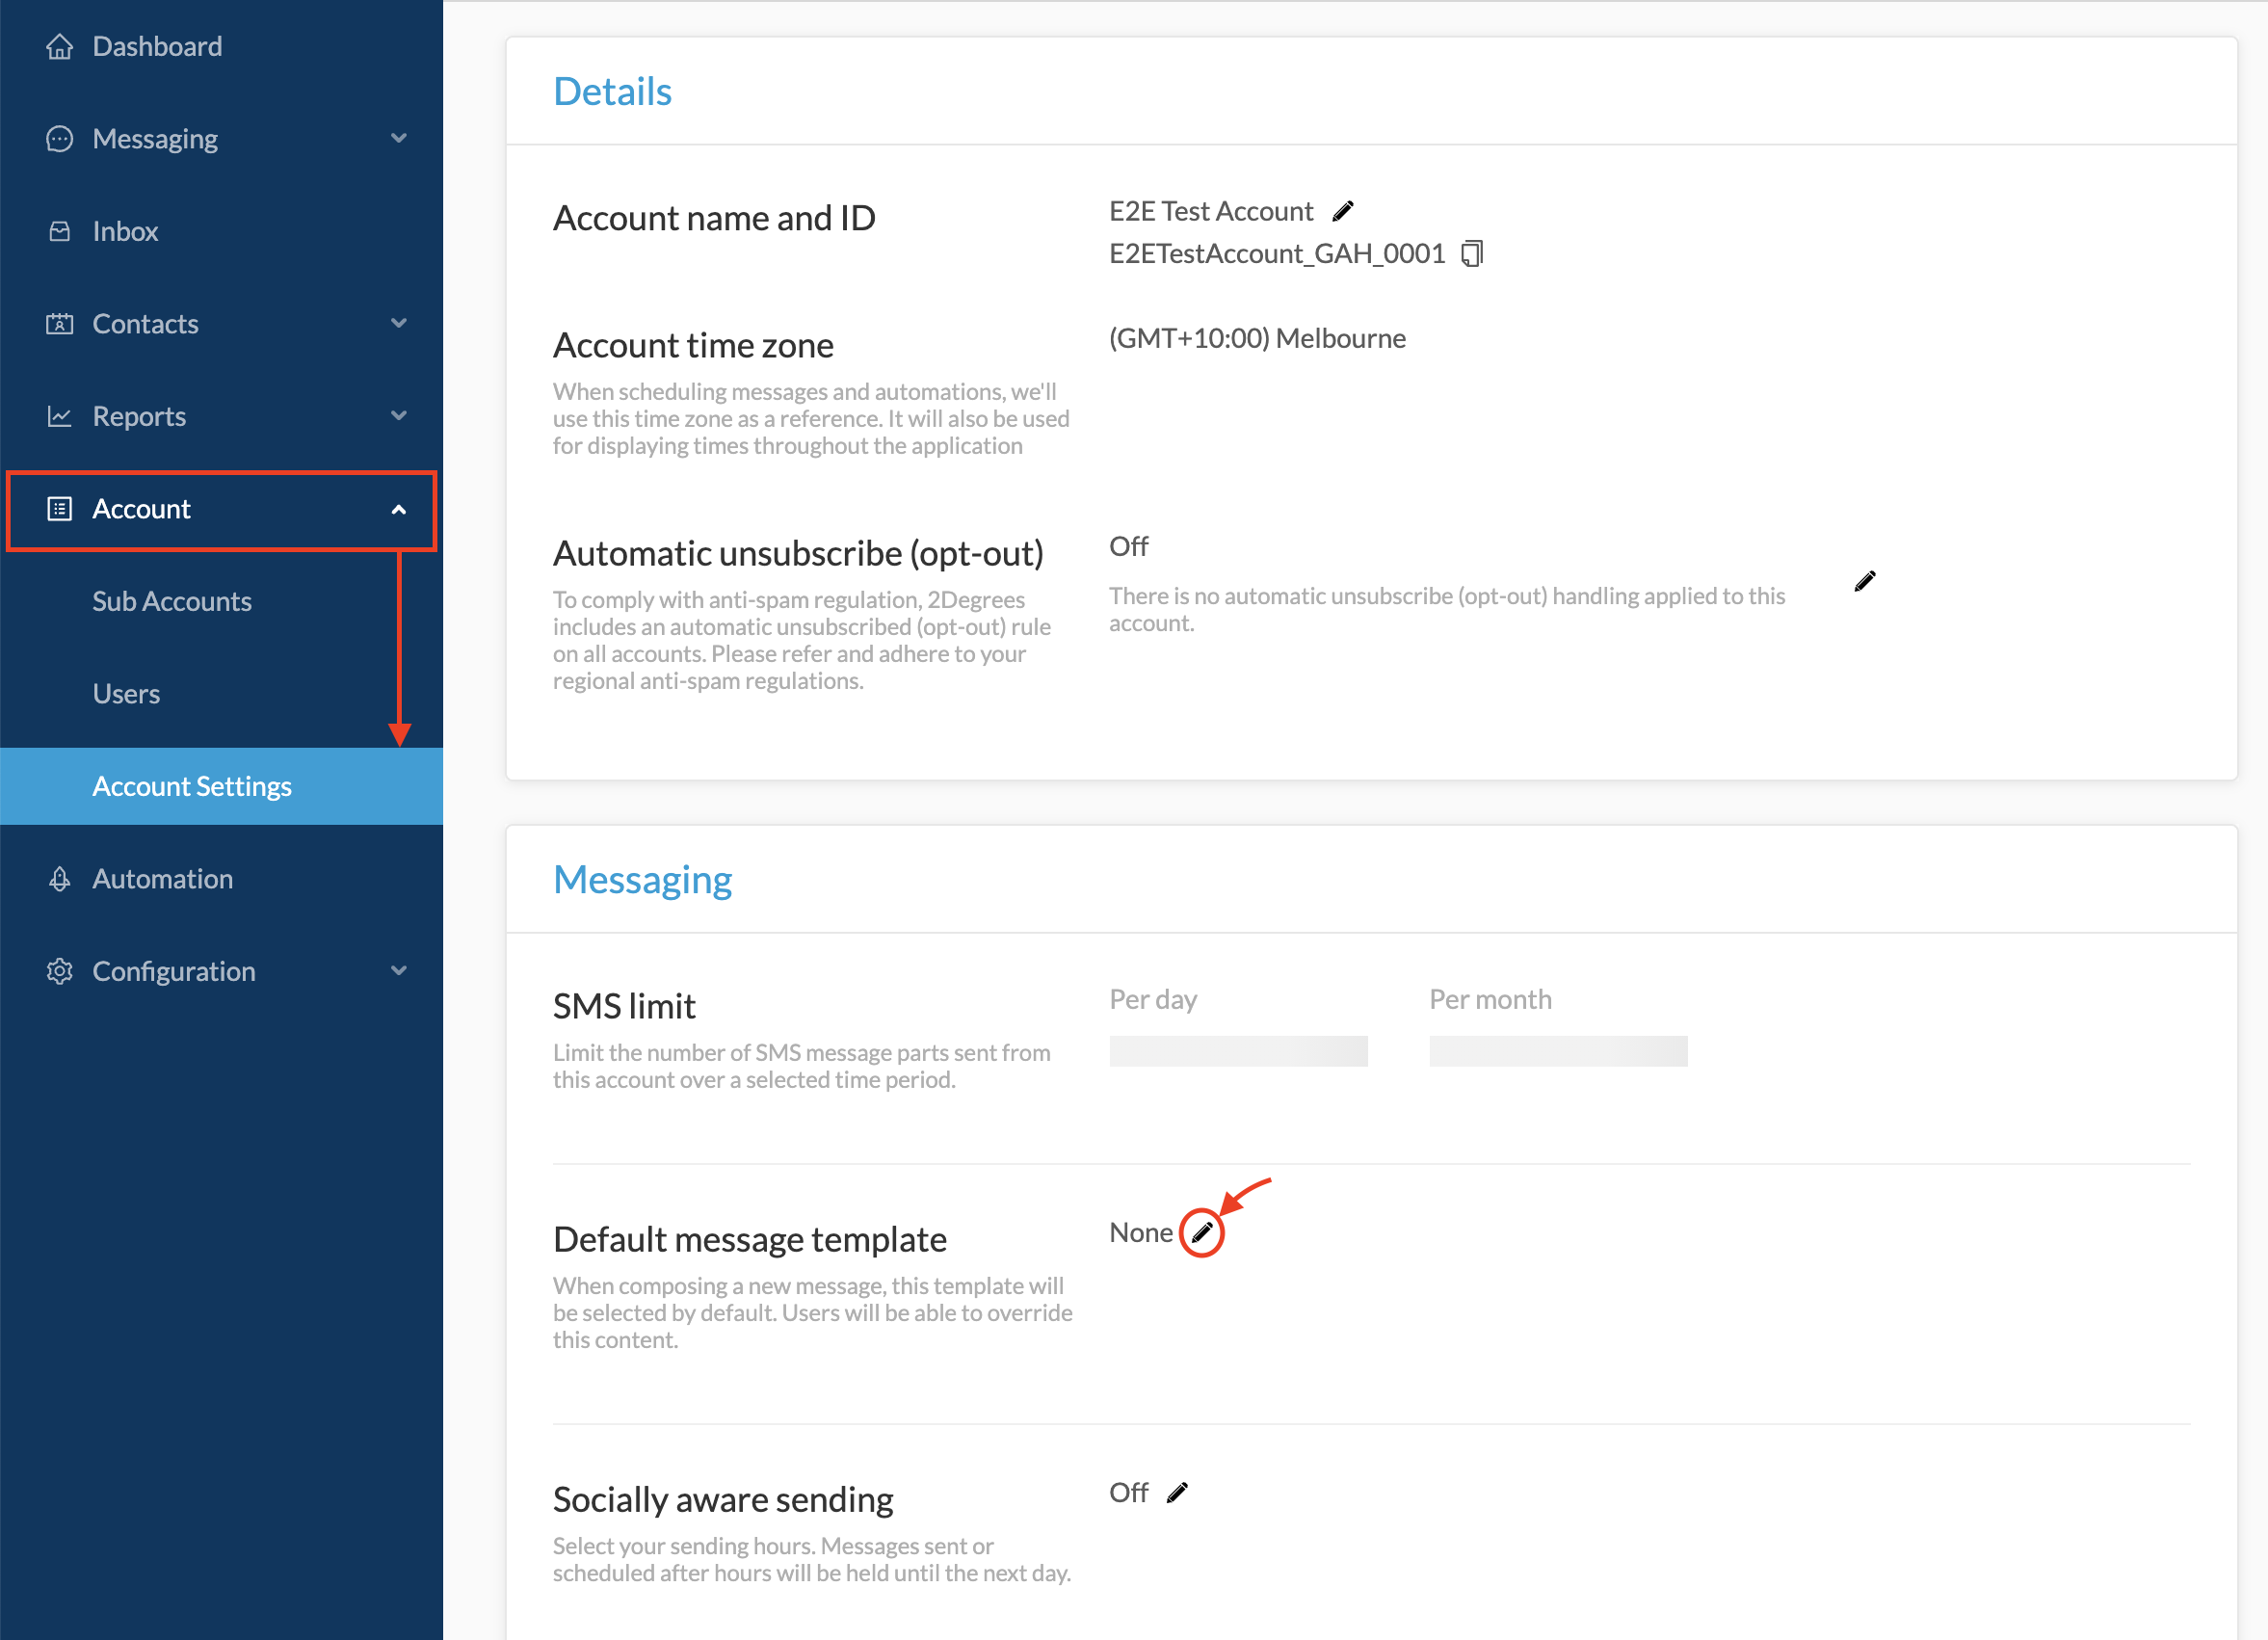Screen dimensions: 2268x1640
Task: Edit socially aware sending setting
Action: click(1178, 1492)
